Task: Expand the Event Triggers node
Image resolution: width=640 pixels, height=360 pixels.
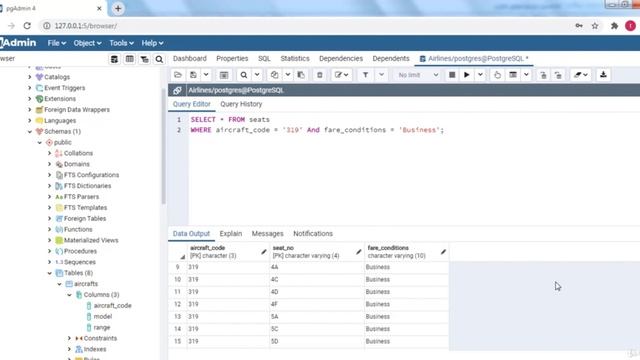Action: (x=30, y=88)
